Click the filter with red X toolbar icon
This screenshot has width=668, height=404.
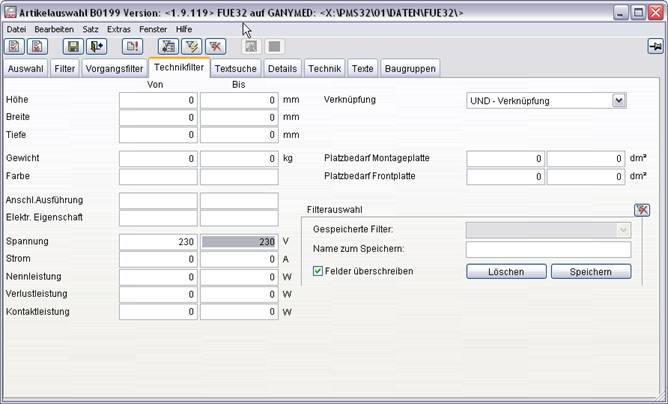coord(215,47)
